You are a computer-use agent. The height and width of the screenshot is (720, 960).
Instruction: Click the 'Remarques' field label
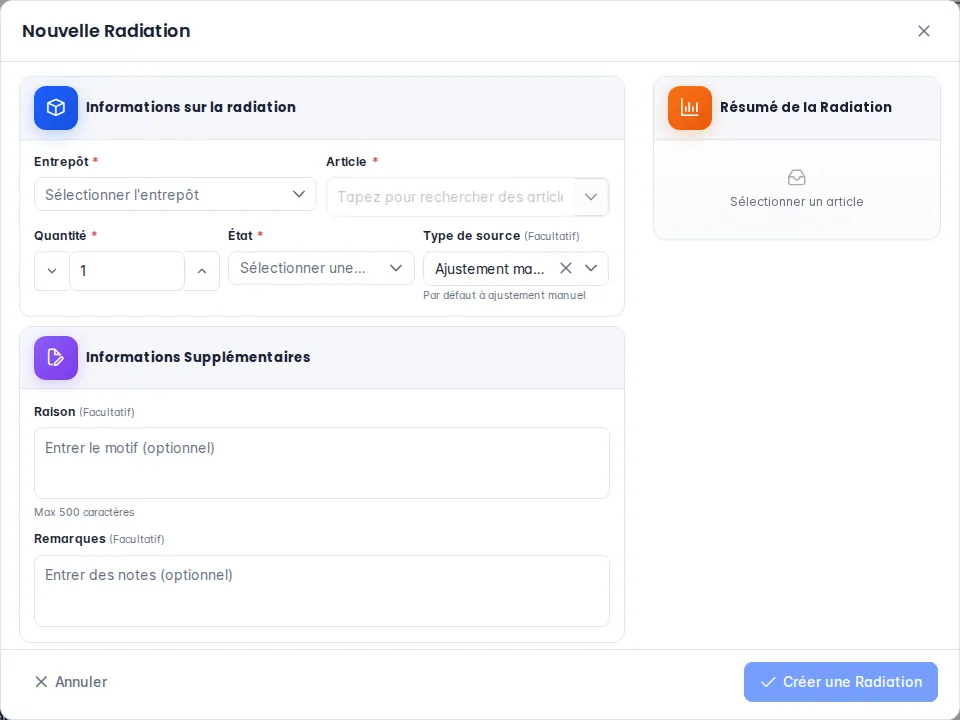(x=70, y=539)
